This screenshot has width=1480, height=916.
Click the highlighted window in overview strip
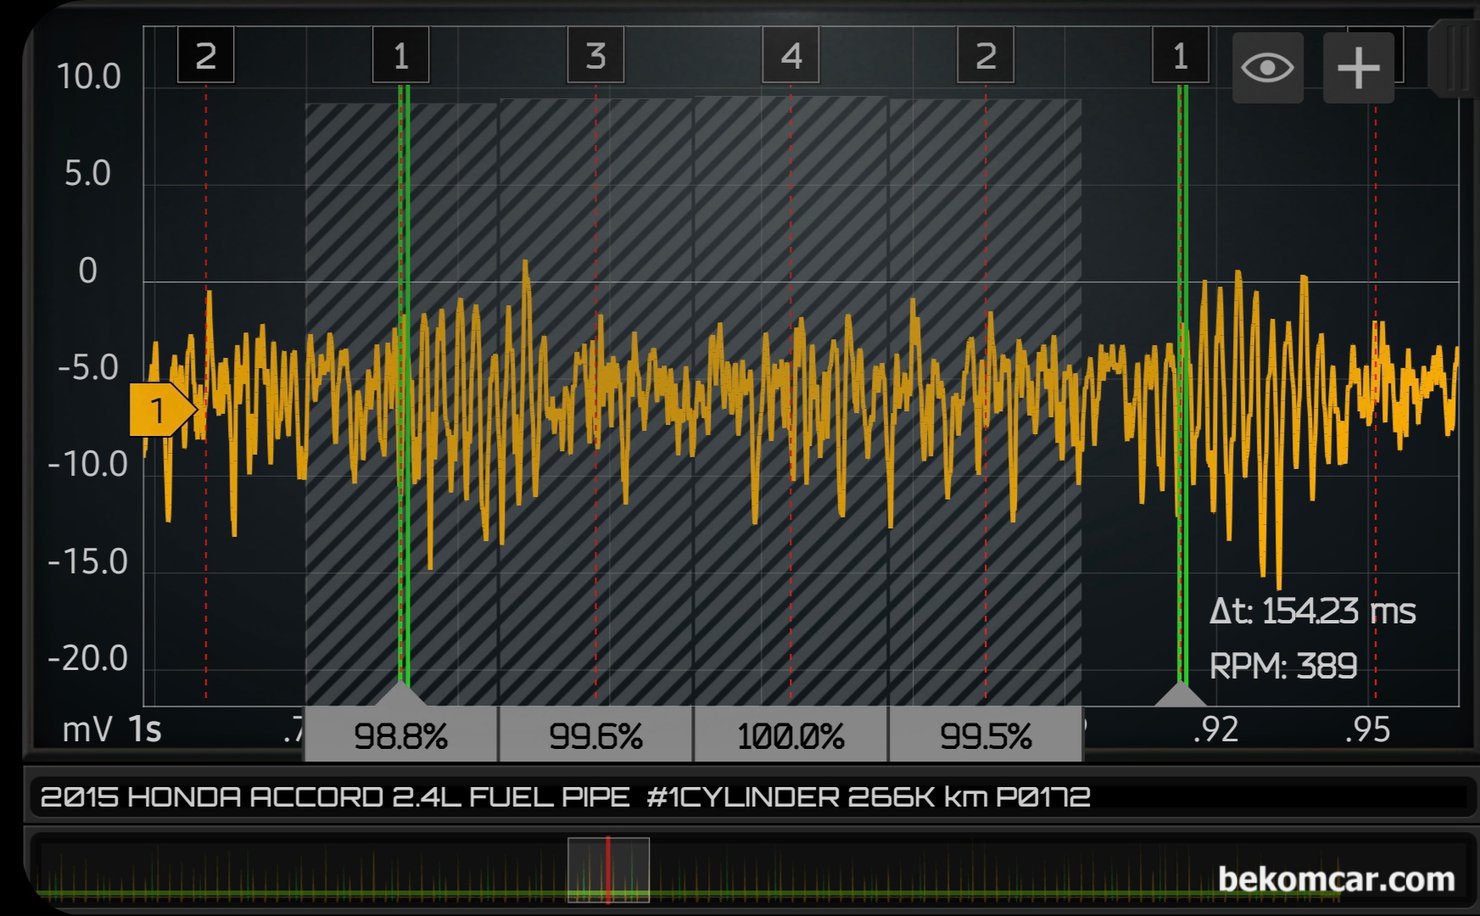(x=608, y=870)
